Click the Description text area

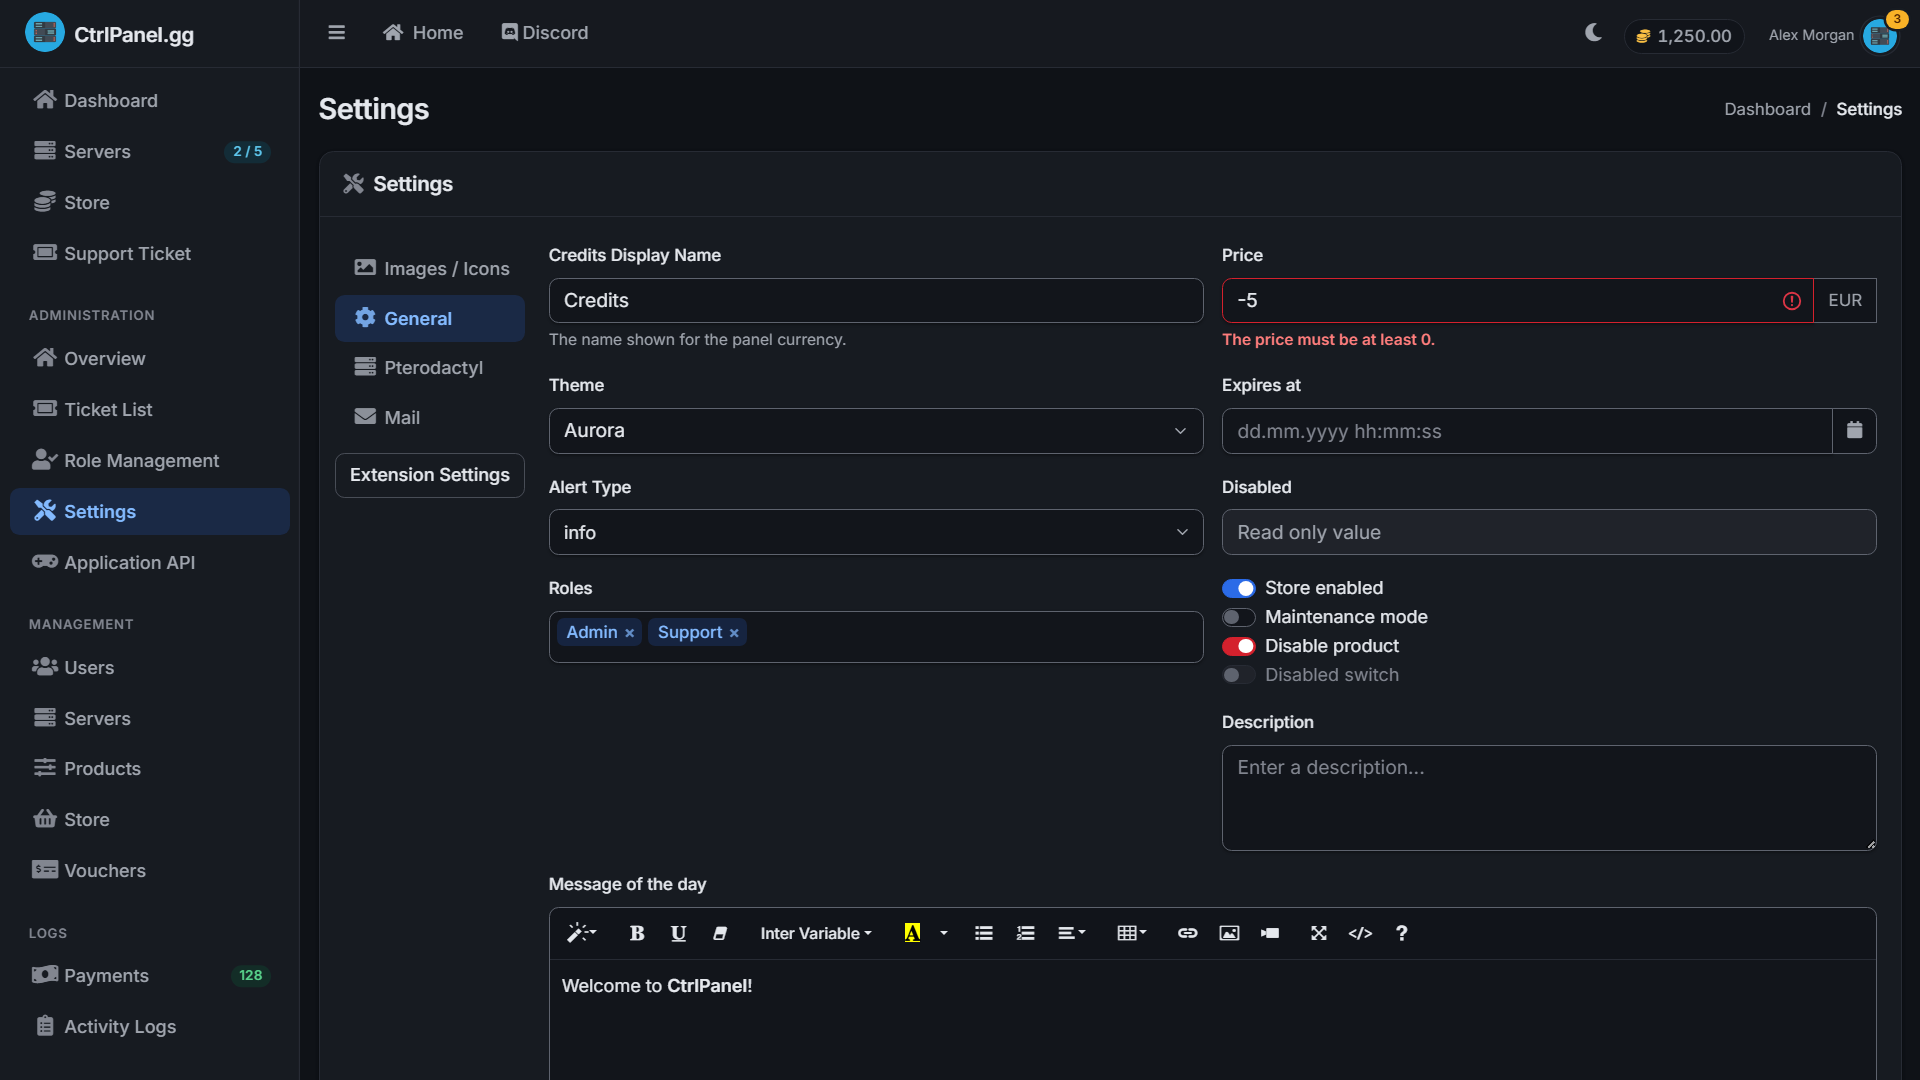(1548, 798)
